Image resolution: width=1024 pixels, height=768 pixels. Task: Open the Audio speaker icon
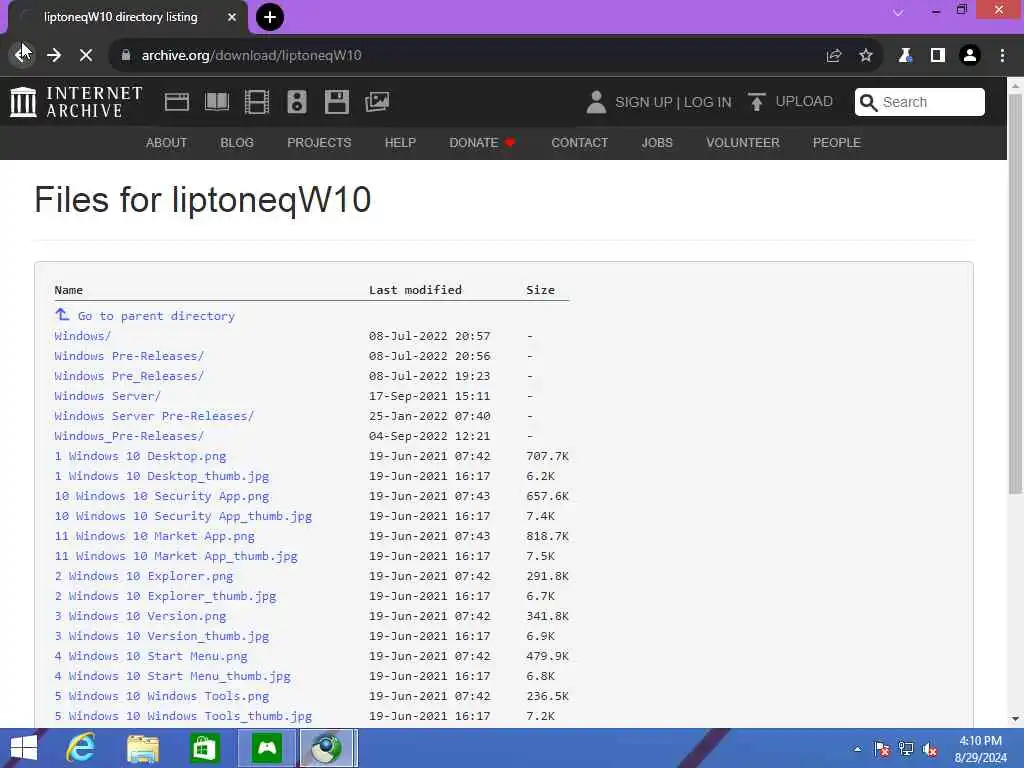point(296,102)
